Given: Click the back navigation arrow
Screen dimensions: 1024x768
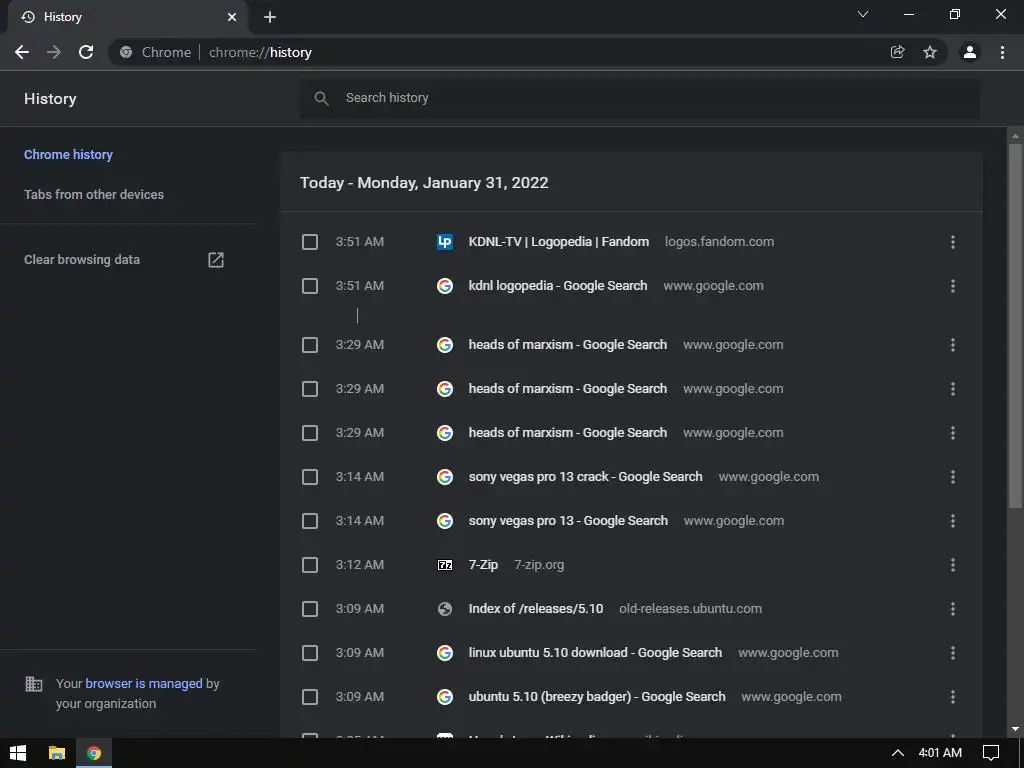Looking at the screenshot, I should click(22, 52).
